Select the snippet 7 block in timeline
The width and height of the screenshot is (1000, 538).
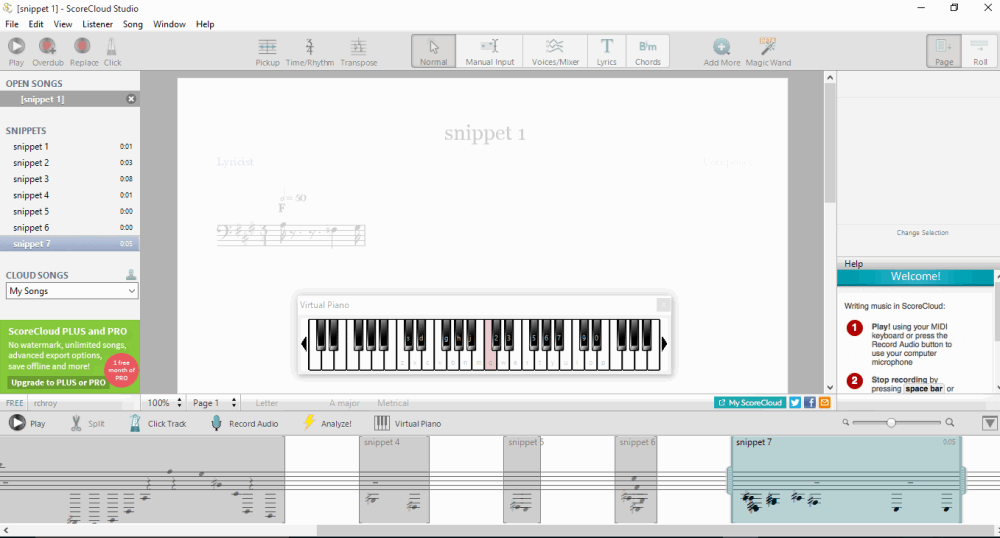tap(846, 479)
